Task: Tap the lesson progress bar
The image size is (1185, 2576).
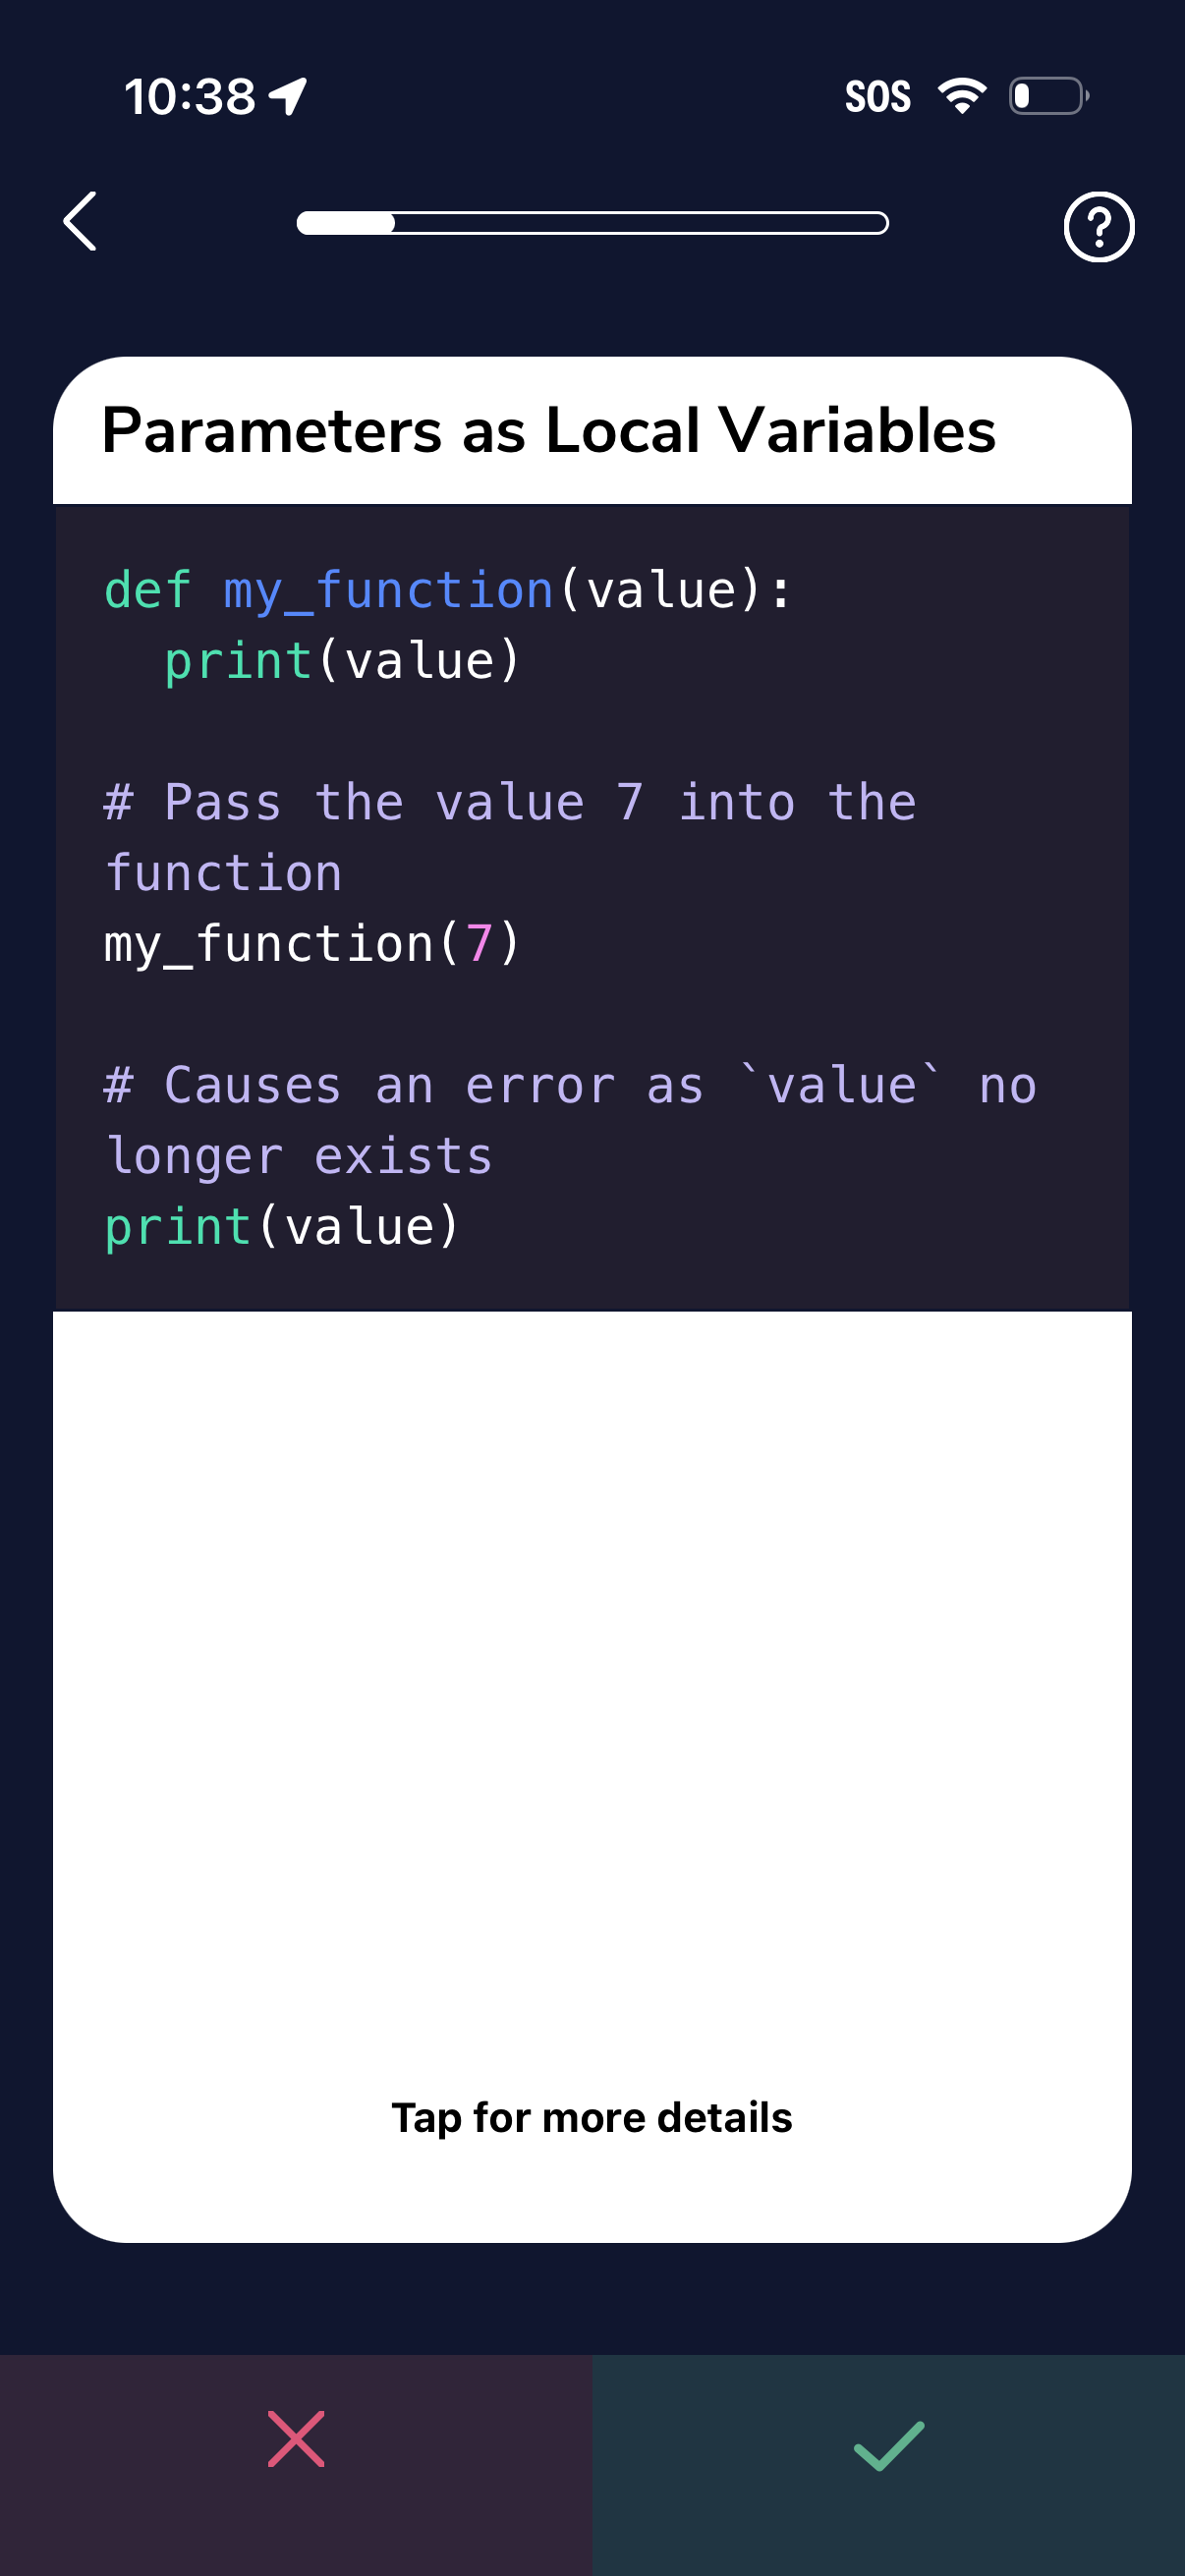Action: [592, 224]
